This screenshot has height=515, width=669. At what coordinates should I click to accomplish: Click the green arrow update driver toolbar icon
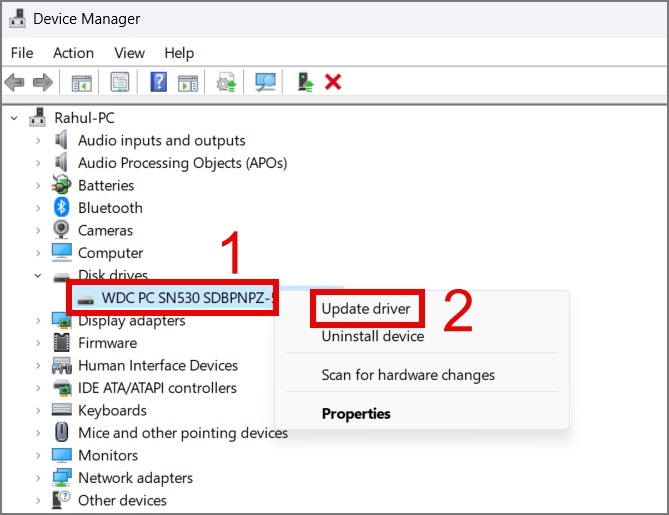(306, 82)
